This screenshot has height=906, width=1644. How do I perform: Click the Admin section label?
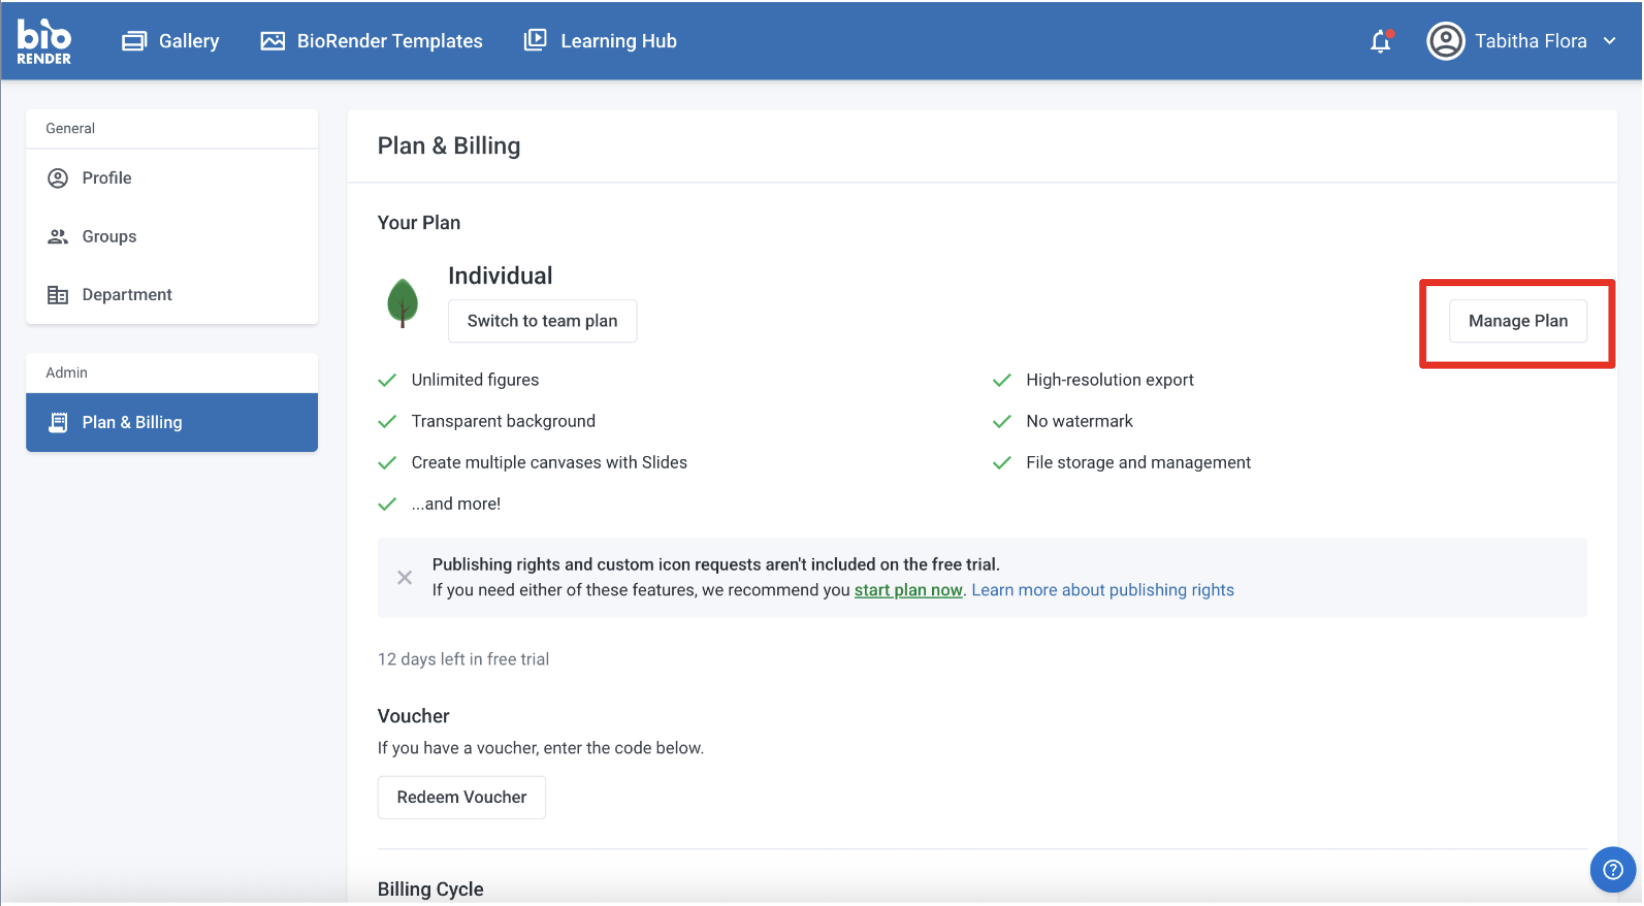pyautogui.click(x=66, y=372)
